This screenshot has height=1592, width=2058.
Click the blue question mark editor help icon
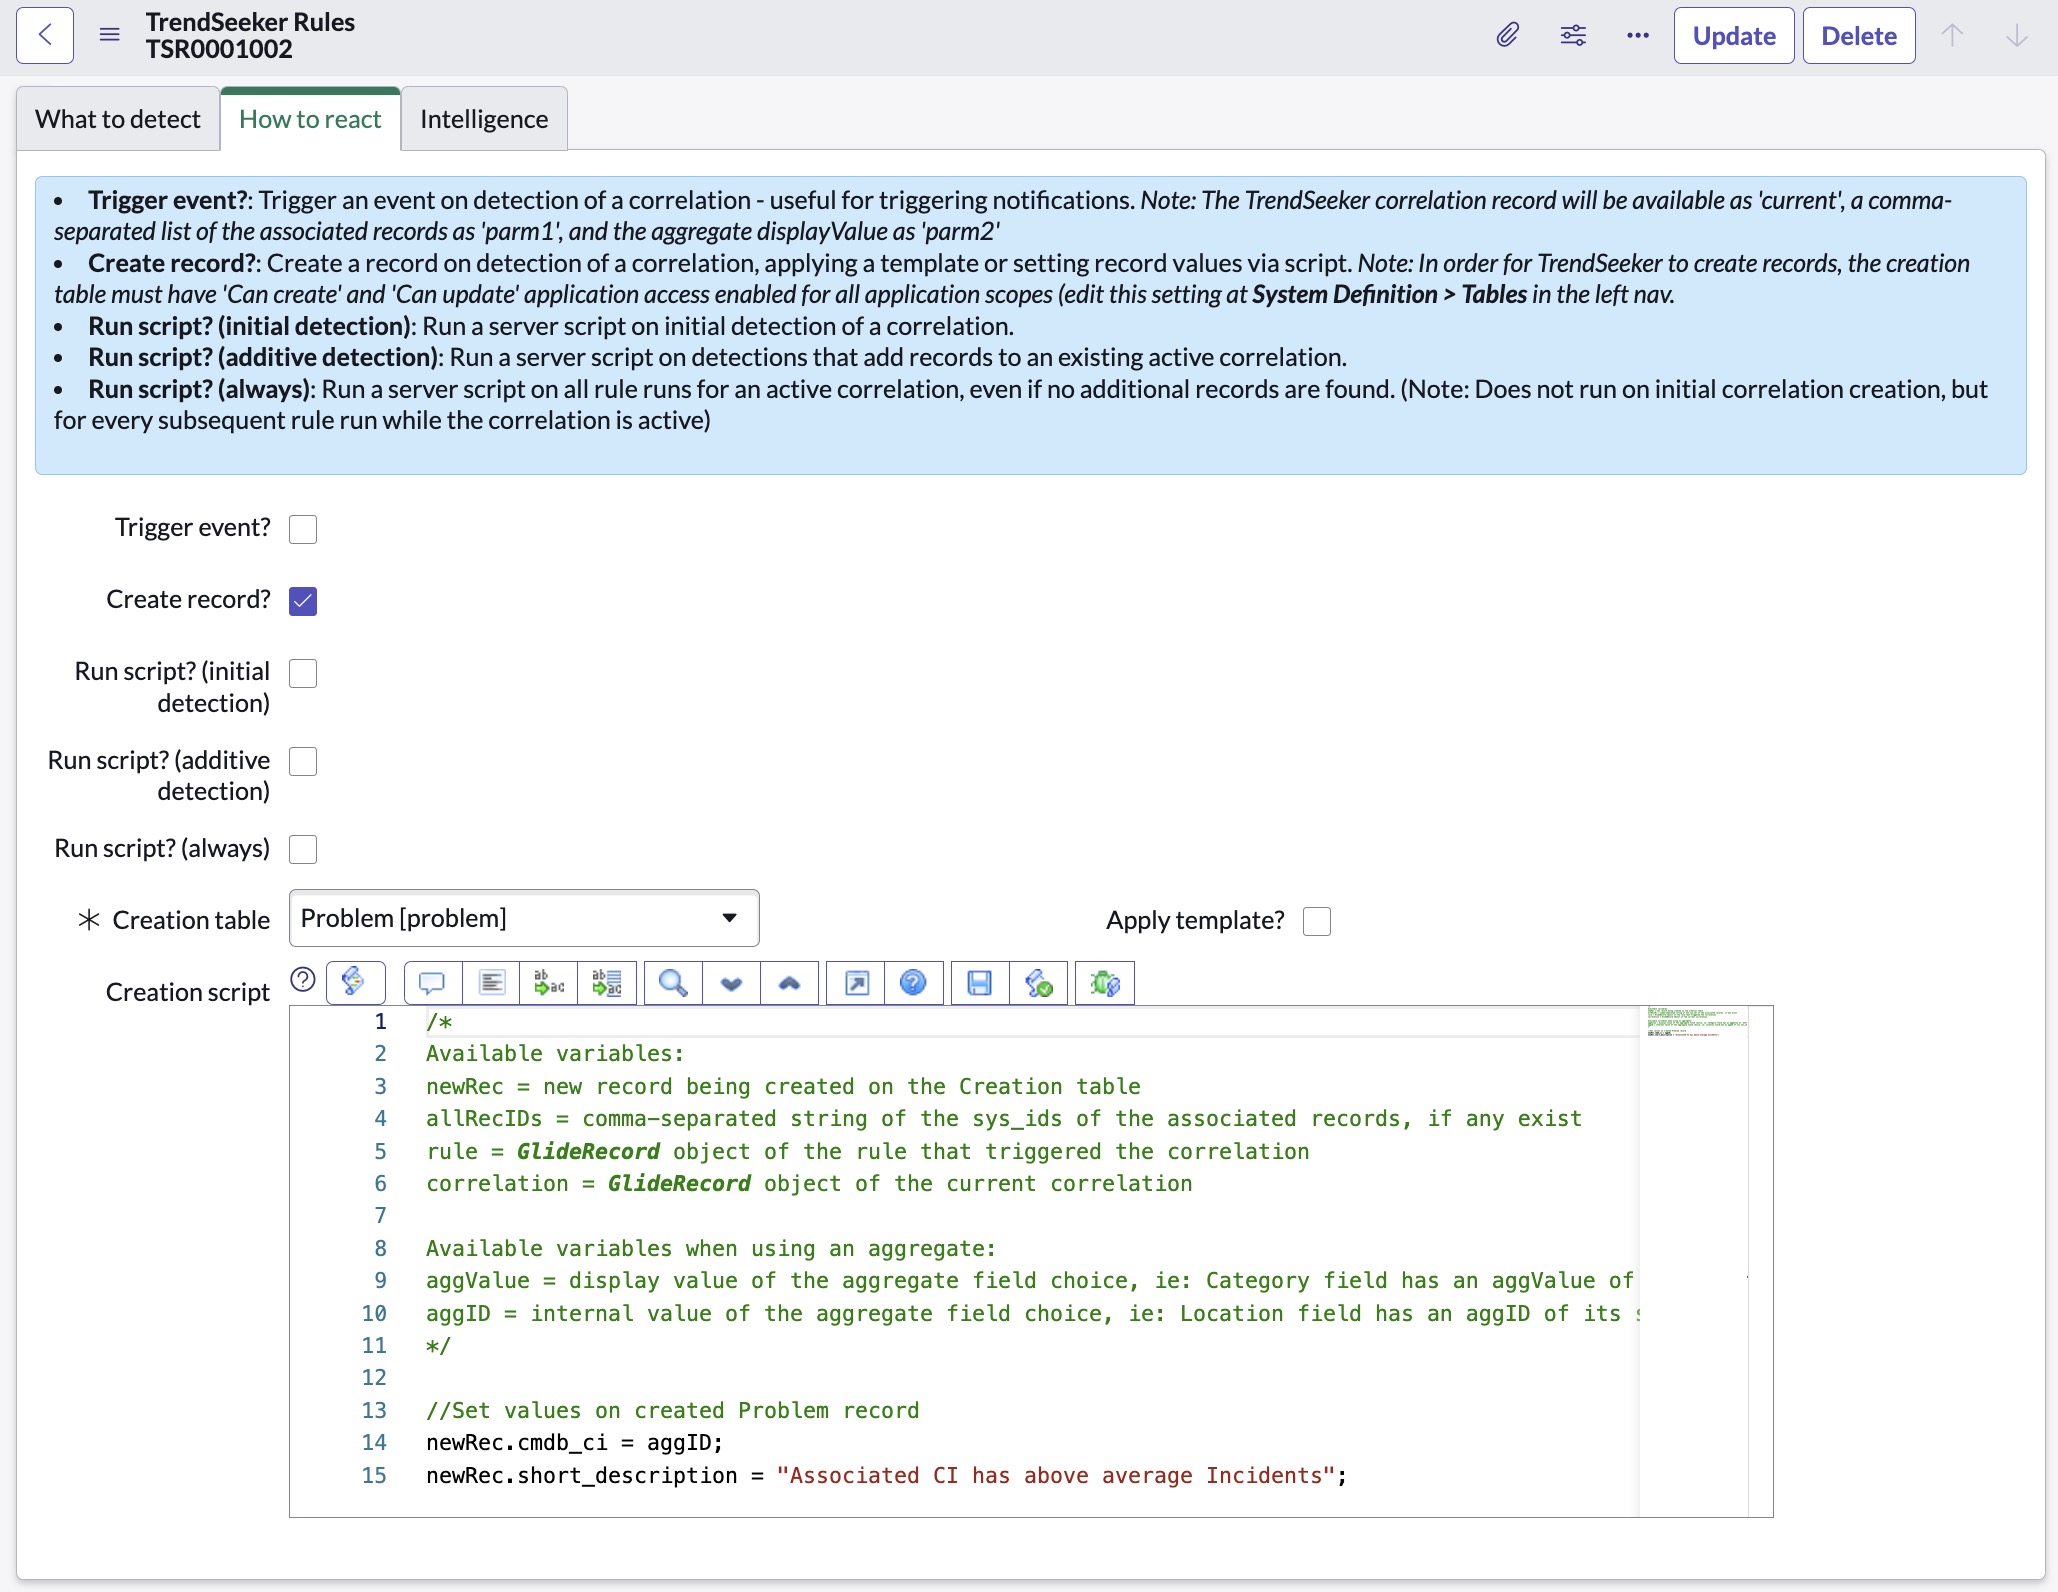914,983
